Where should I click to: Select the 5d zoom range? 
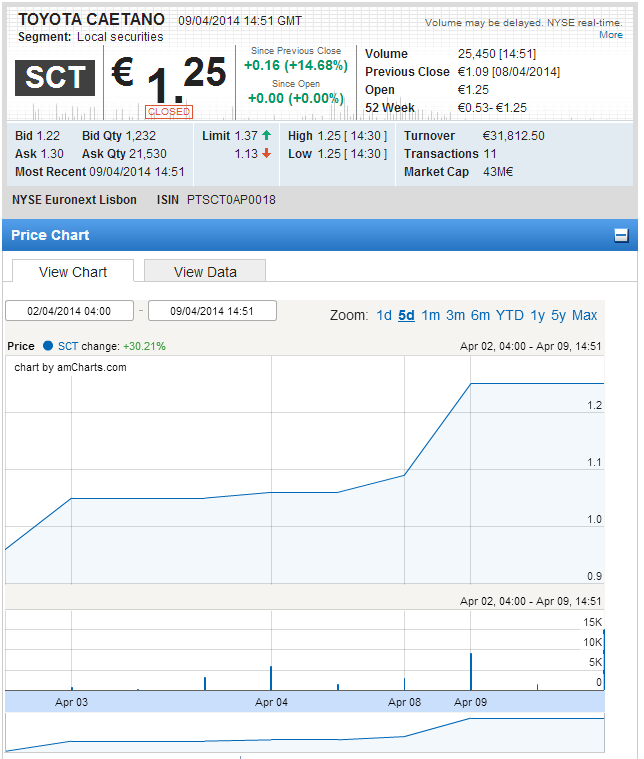406,315
